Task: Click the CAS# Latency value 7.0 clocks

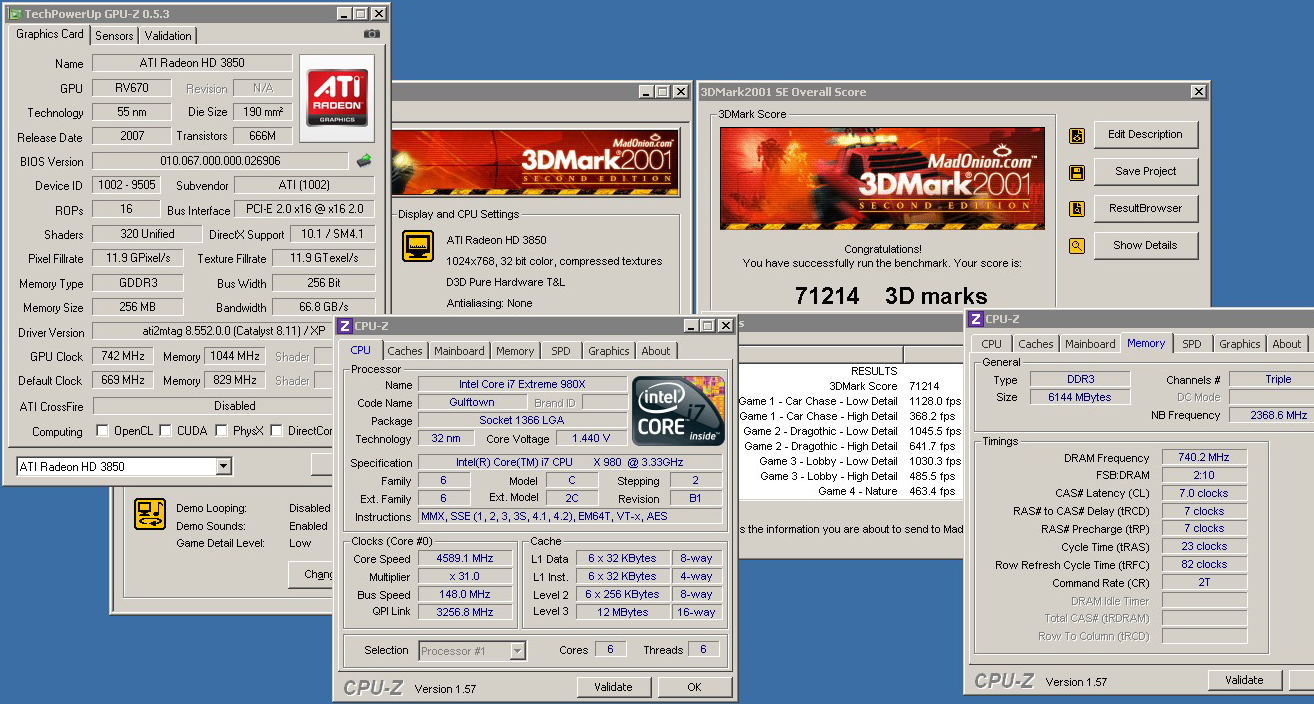Action: (1204, 493)
